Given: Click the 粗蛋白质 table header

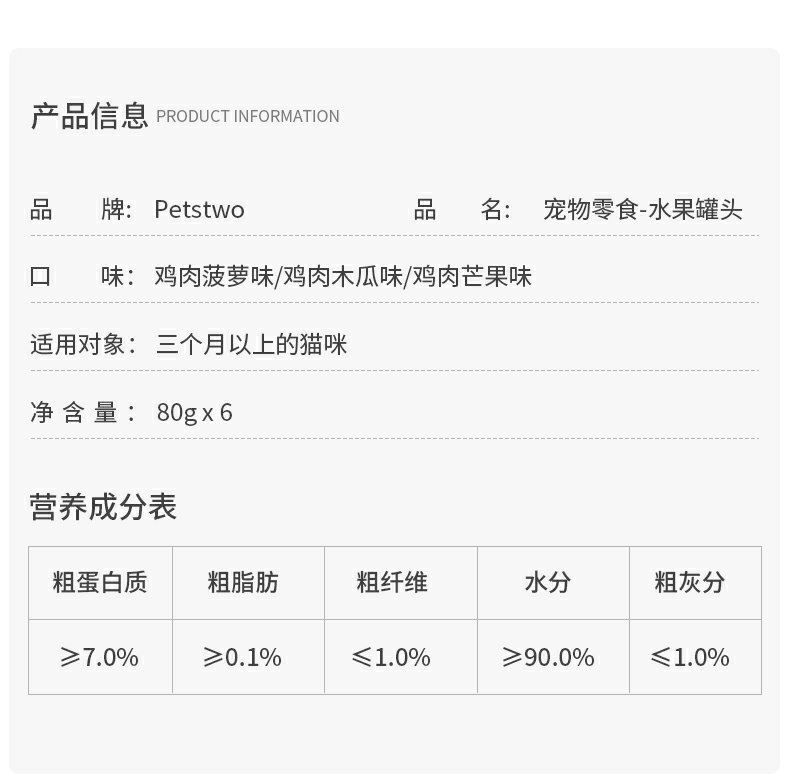Looking at the screenshot, I should [100, 583].
